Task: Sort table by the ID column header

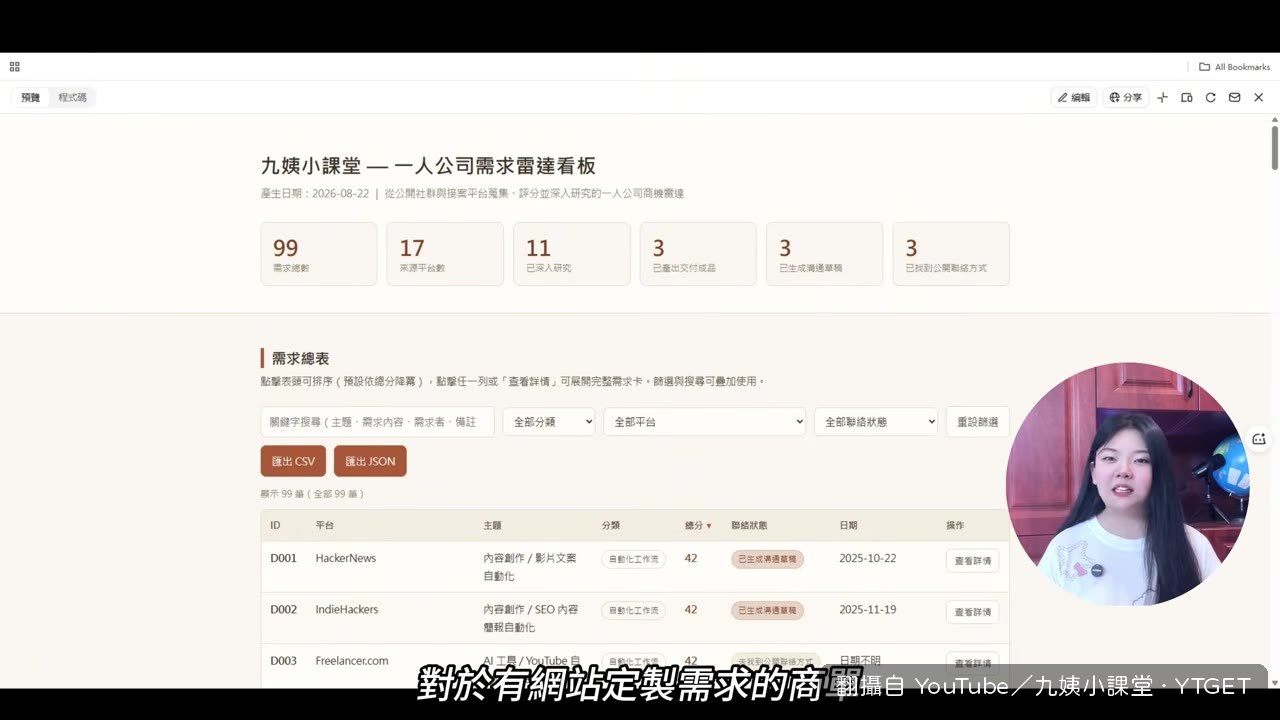Action: coord(275,525)
